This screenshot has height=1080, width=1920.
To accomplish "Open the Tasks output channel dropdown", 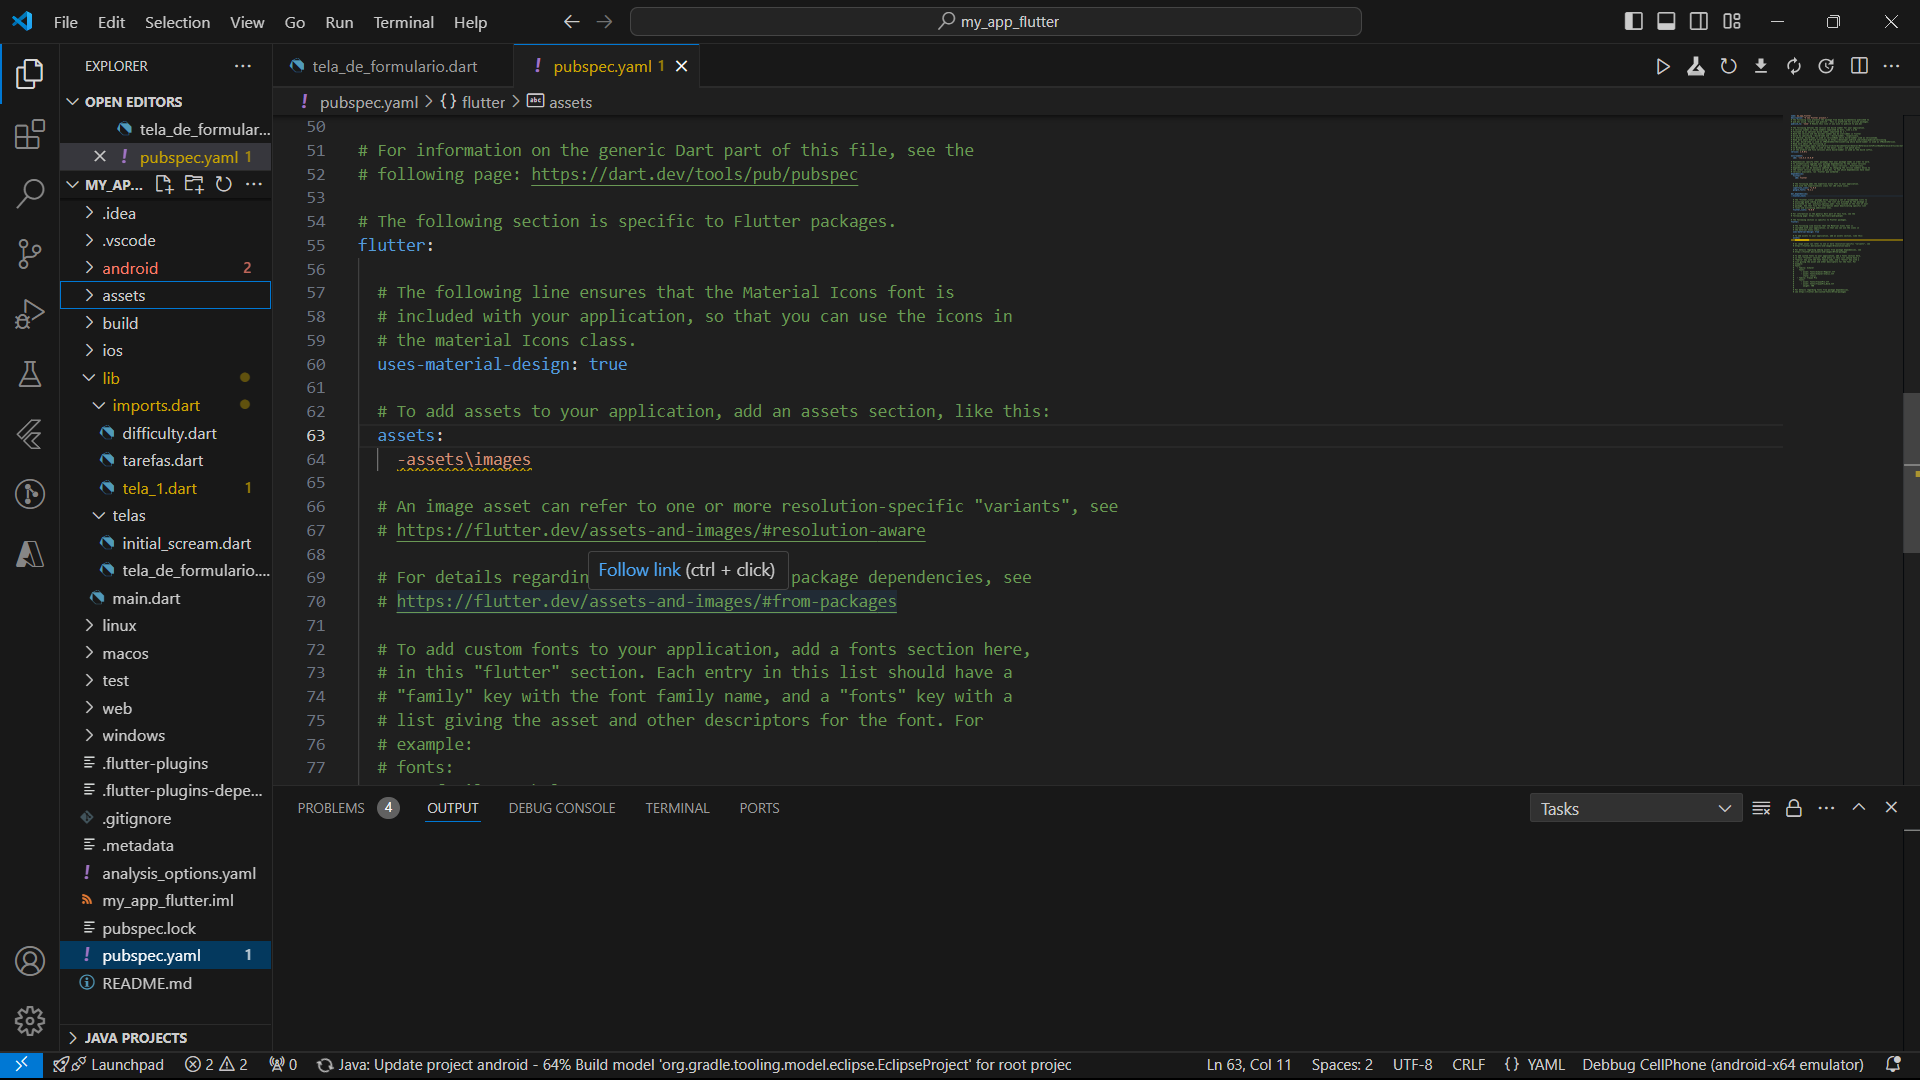I will coord(1636,809).
